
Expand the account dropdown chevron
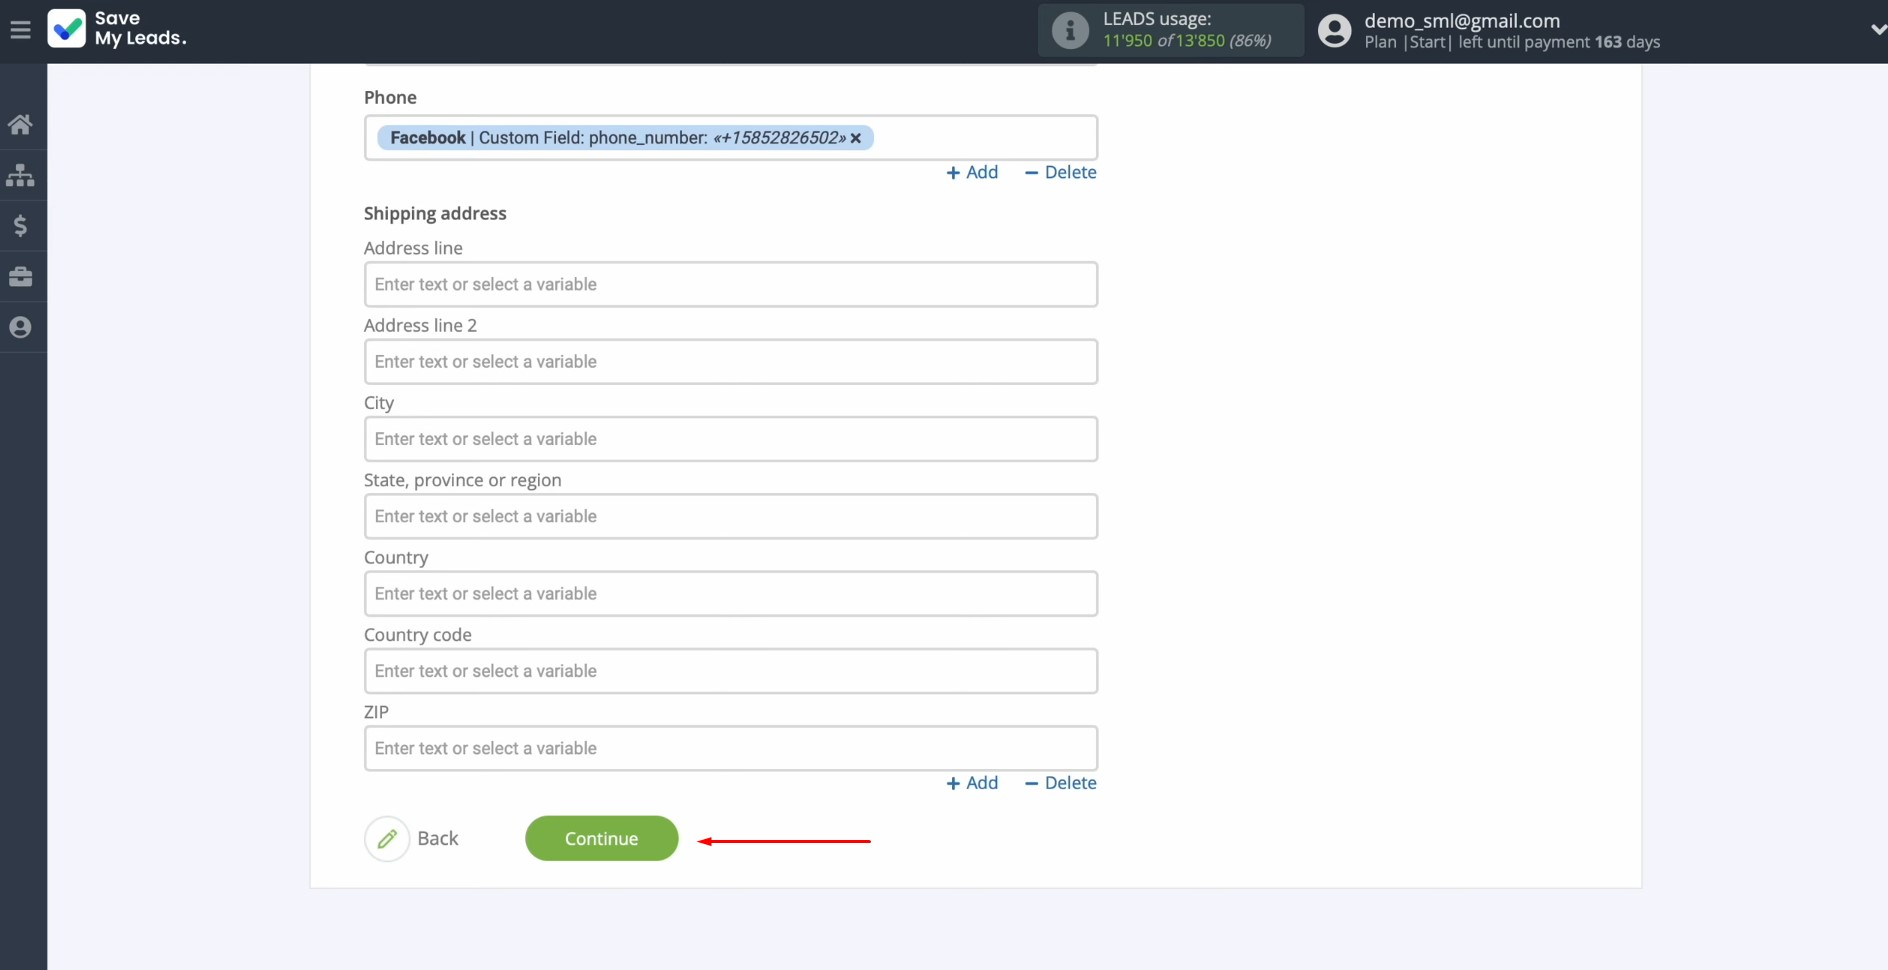click(x=1877, y=30)
